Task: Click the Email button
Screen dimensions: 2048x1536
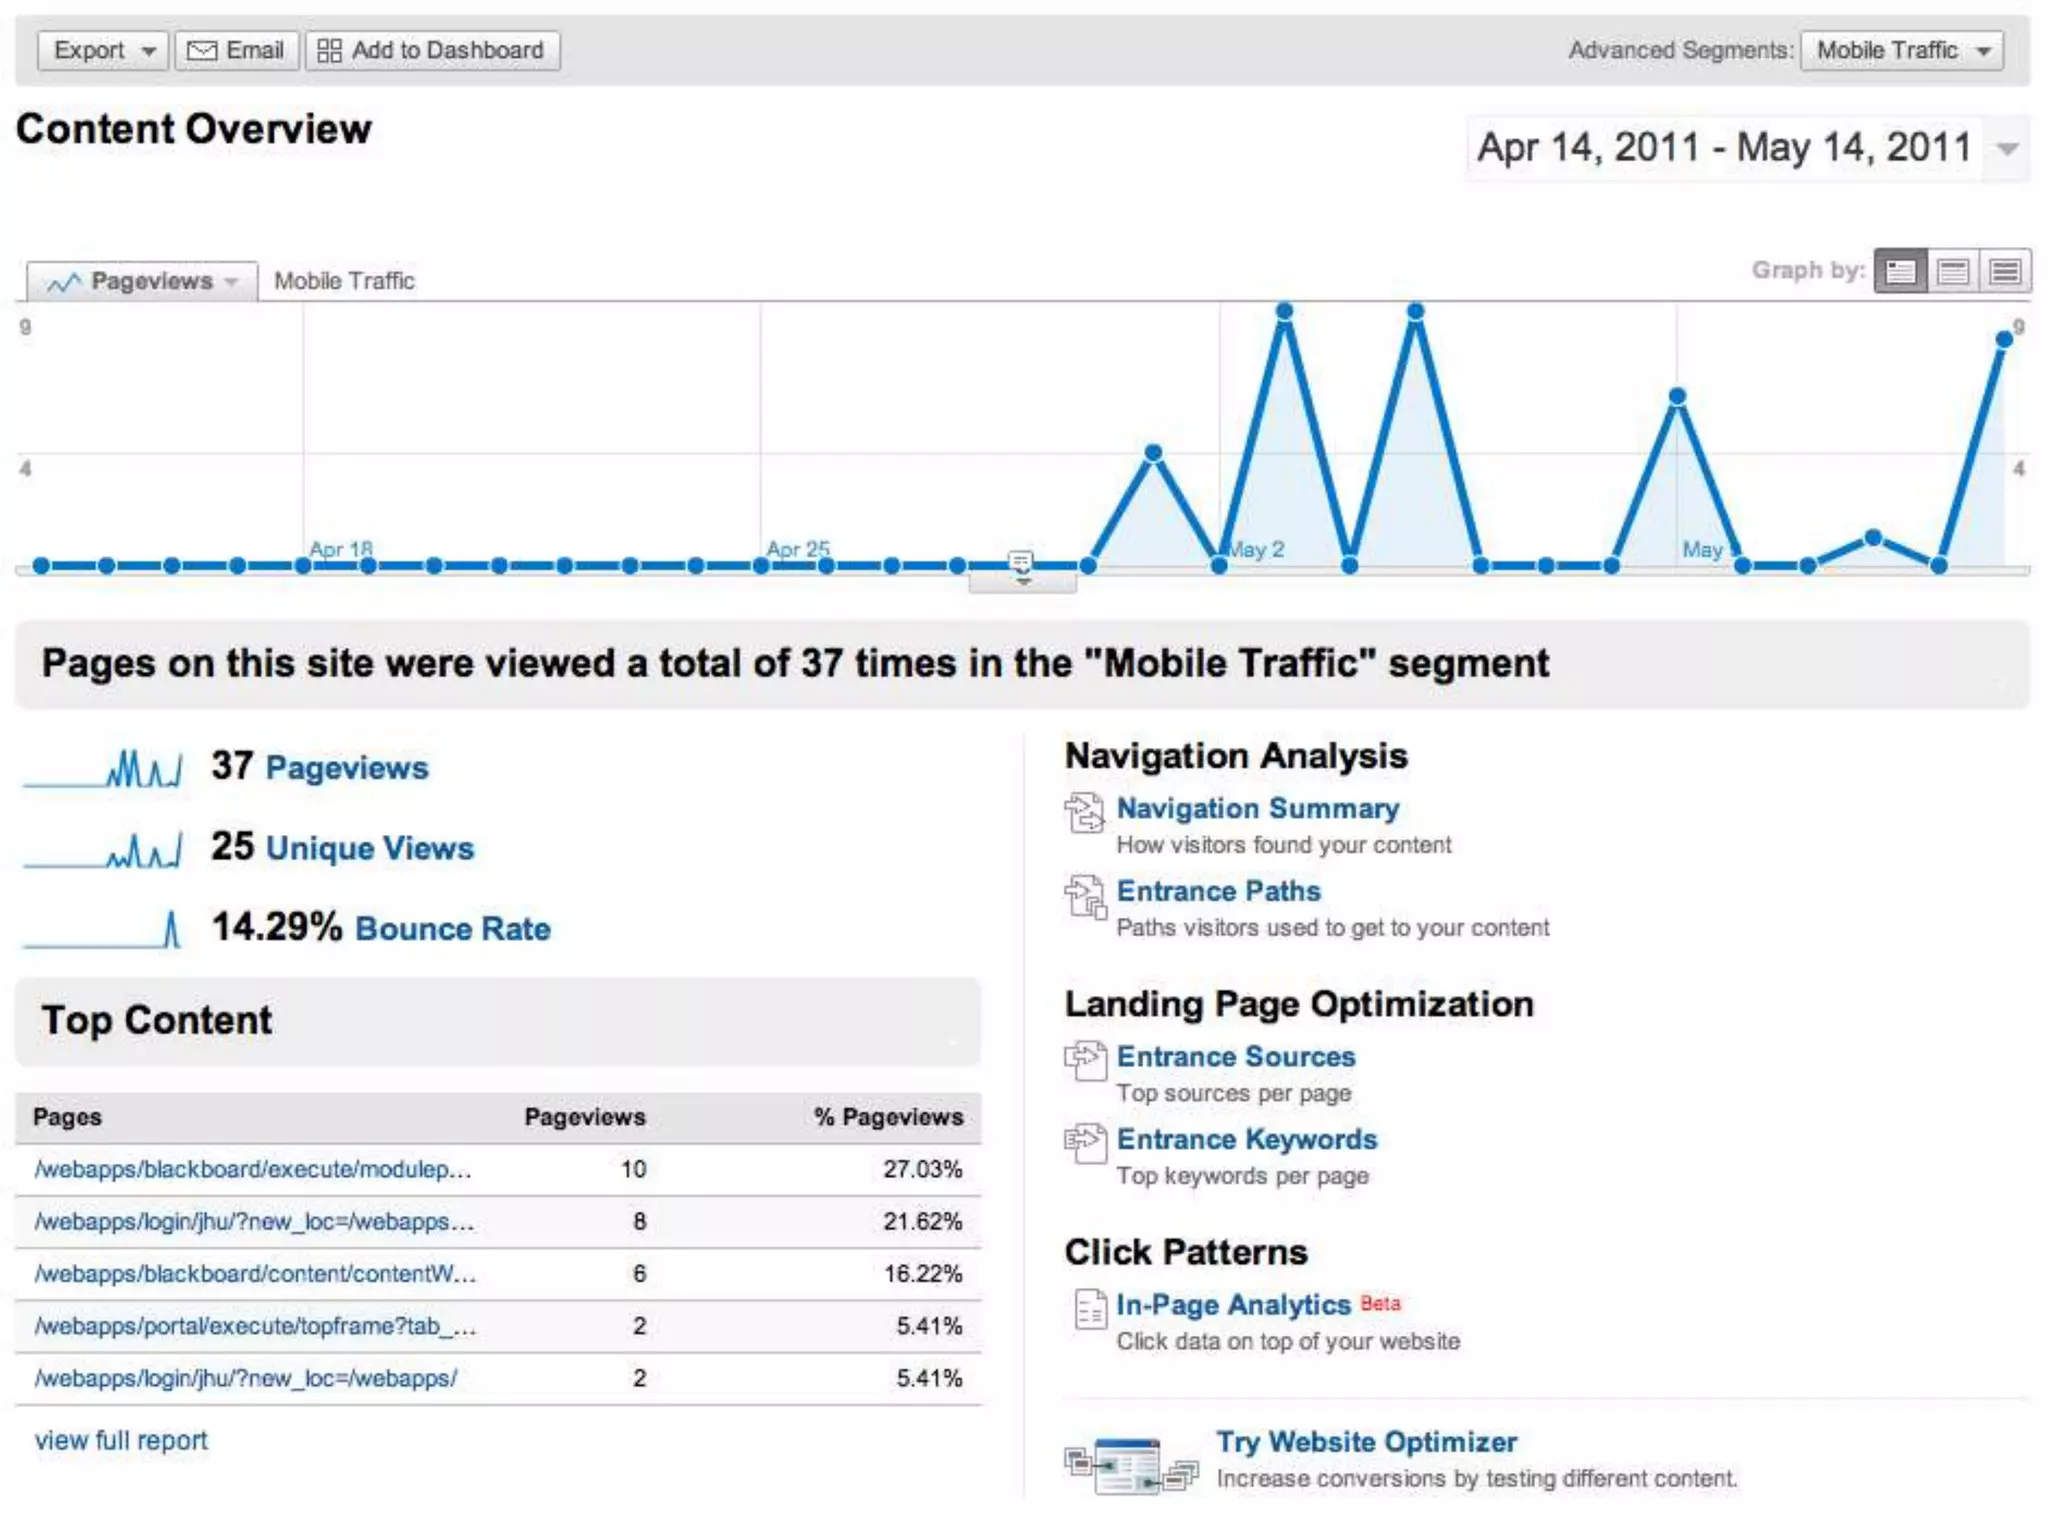Action: [237, 50]
